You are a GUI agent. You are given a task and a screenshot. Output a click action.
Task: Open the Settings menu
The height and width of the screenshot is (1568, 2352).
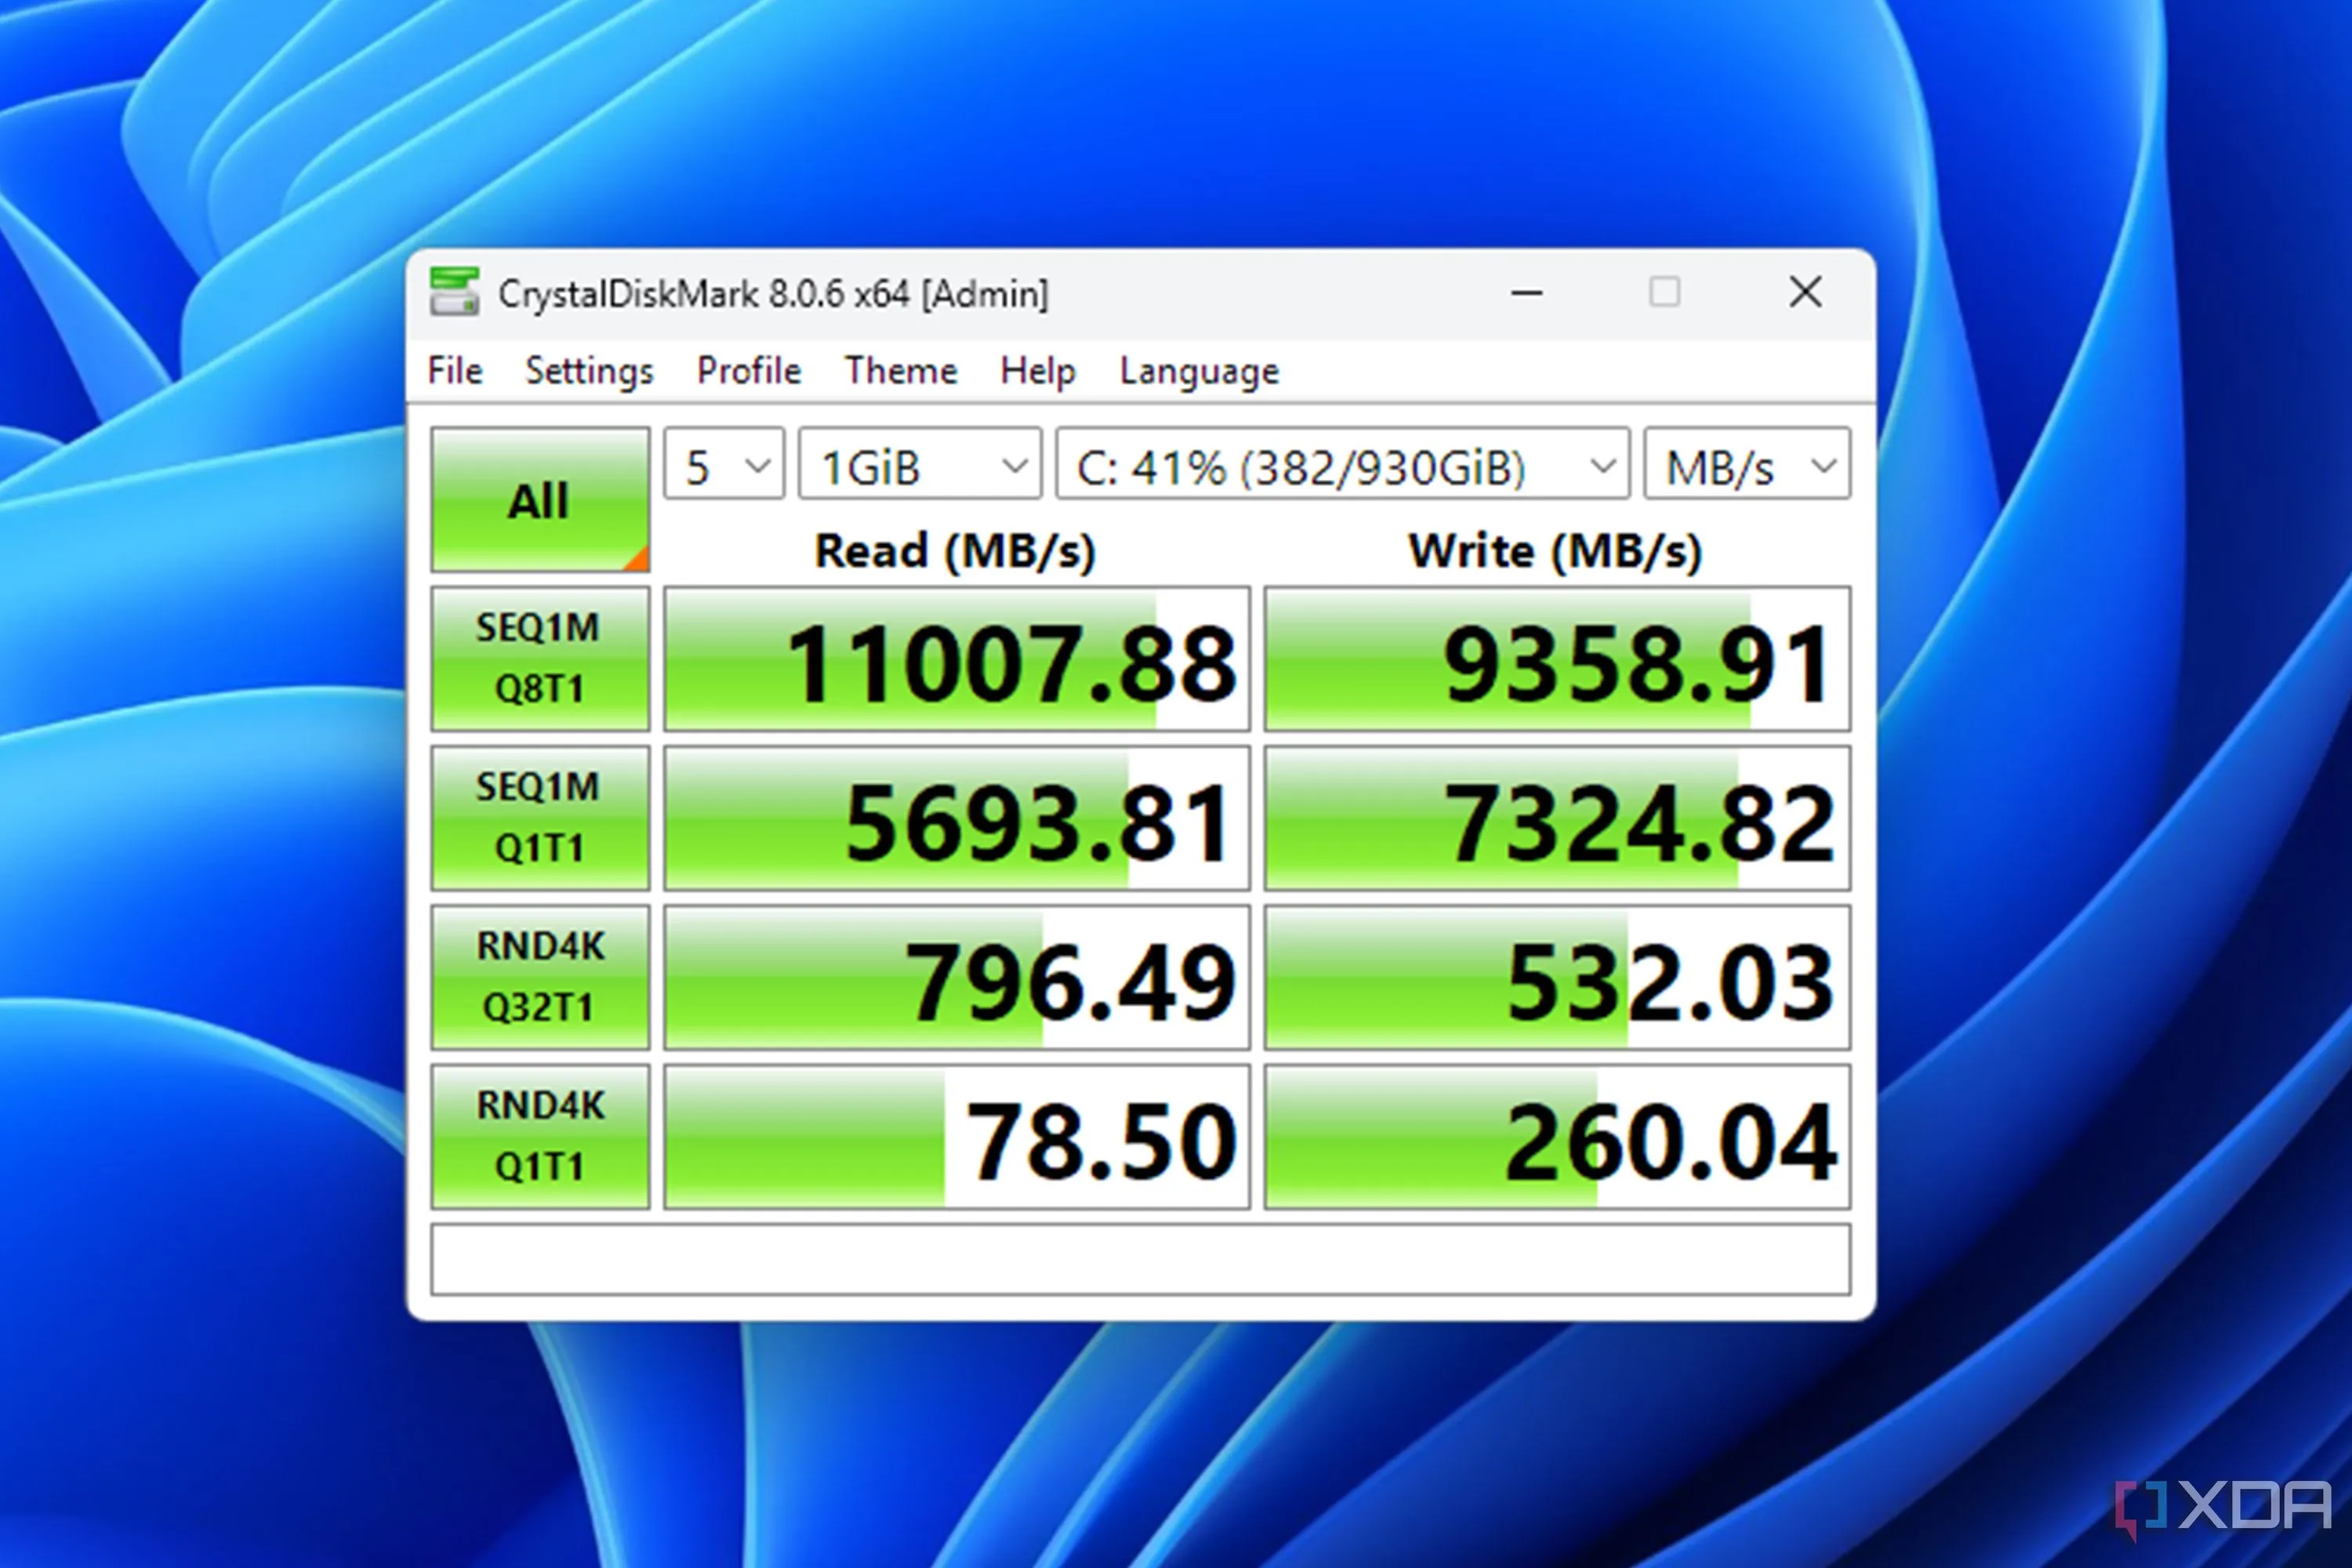coord(589,370)
